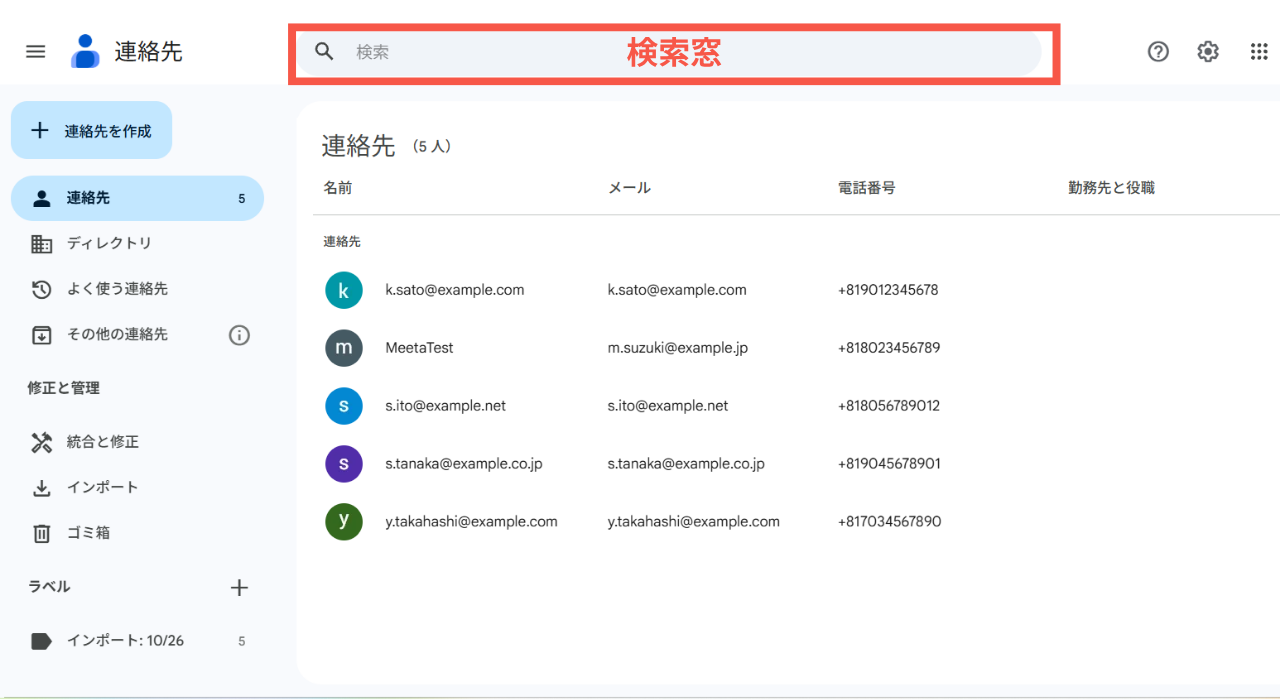
Task: Focus the 検索 search field
Action: coord(668,52)
